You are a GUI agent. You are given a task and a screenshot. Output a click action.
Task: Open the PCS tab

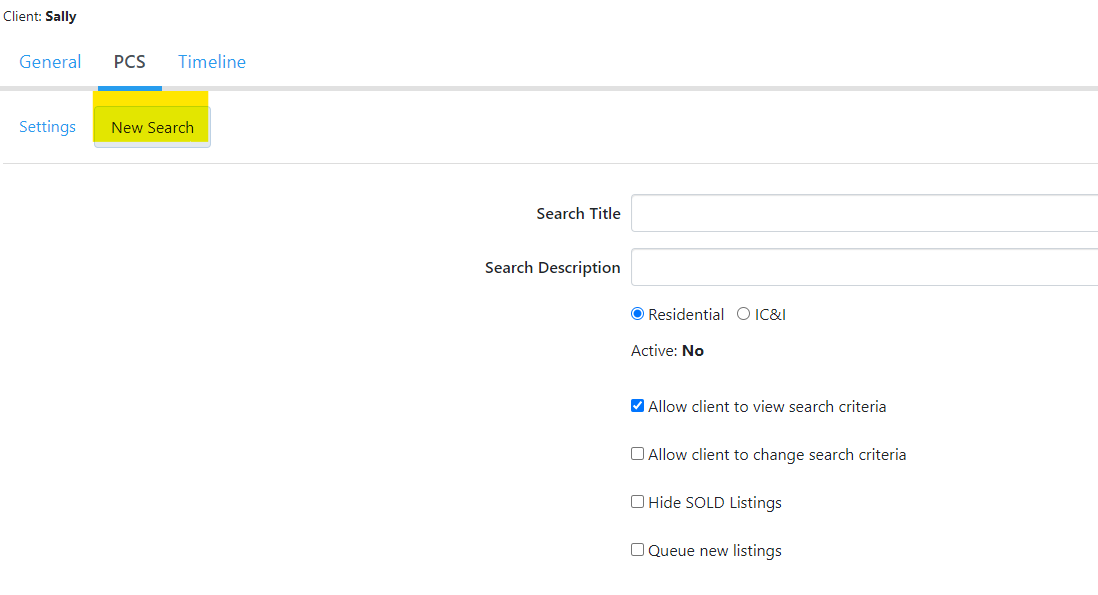129,61
